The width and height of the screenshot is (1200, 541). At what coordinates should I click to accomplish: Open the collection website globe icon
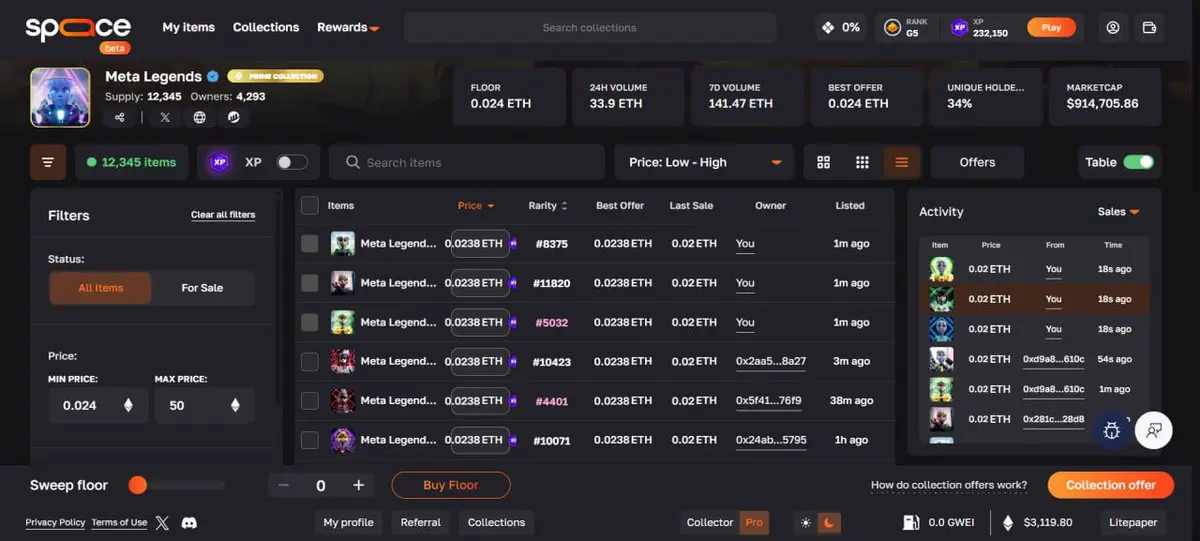[x=200, y=117]
